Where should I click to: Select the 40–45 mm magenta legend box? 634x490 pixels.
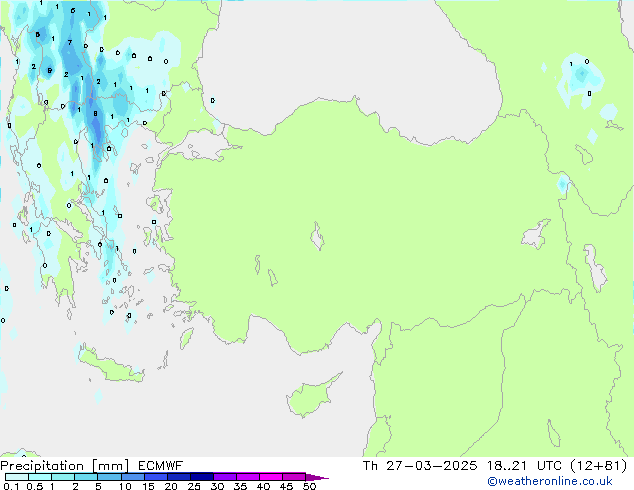pyautogui.click(x=271, y=477)
